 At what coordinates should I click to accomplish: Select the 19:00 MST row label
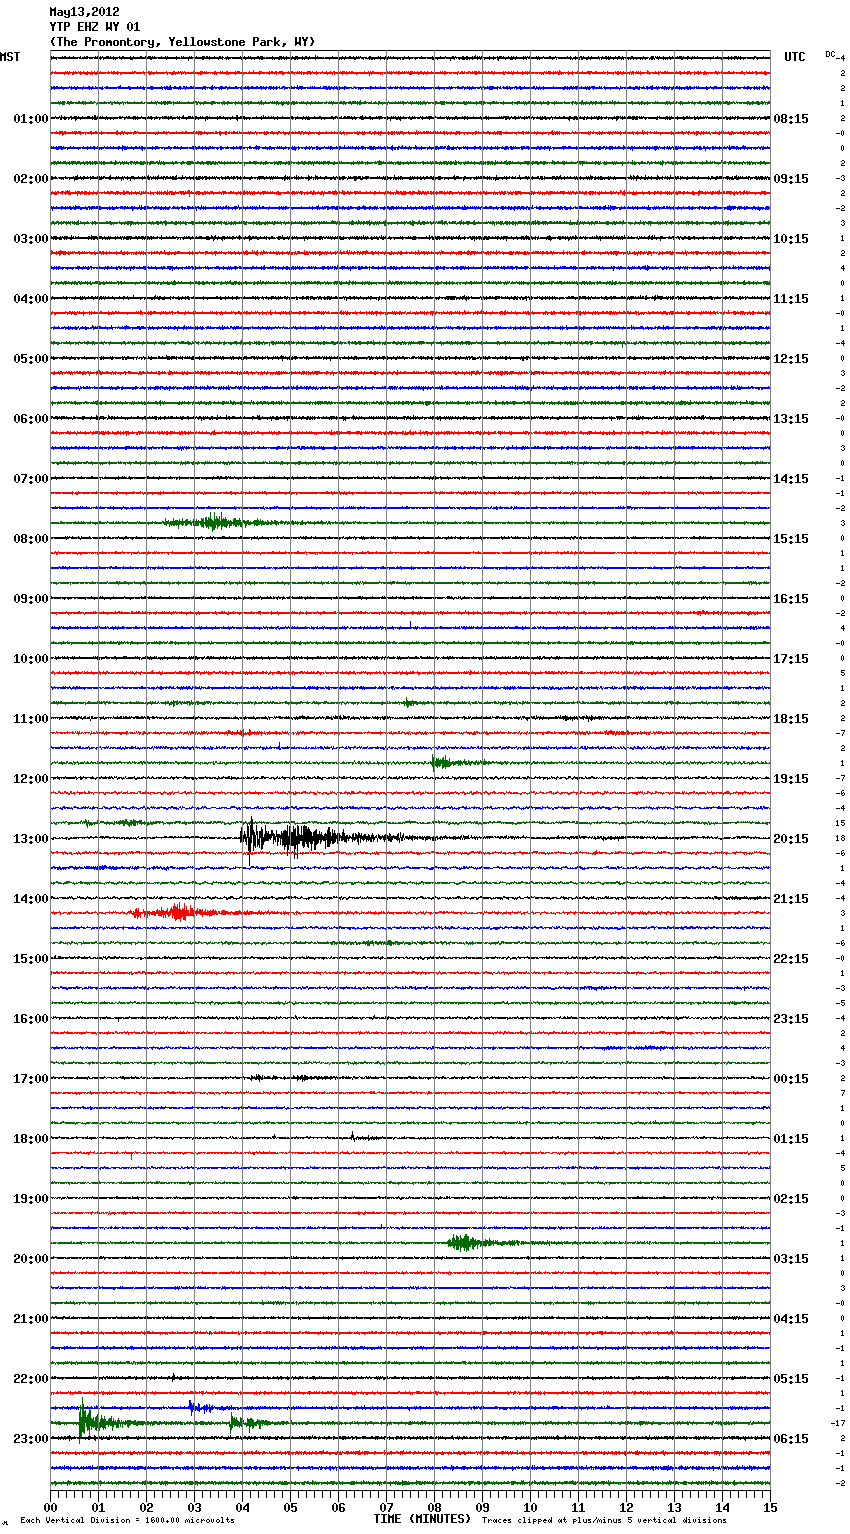pos(31,1199)
